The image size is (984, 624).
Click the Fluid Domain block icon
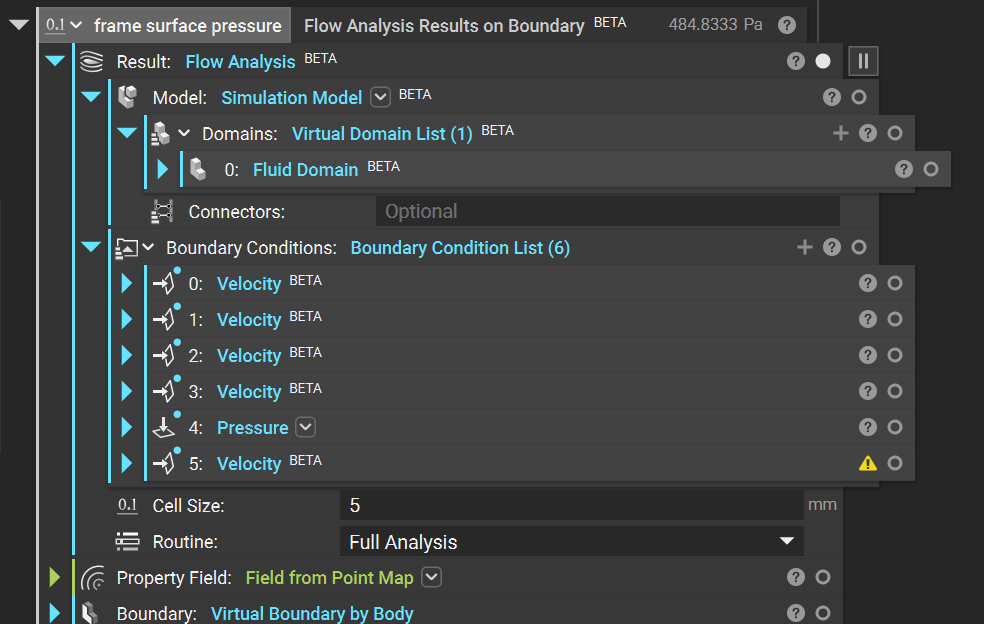point(198,169)
